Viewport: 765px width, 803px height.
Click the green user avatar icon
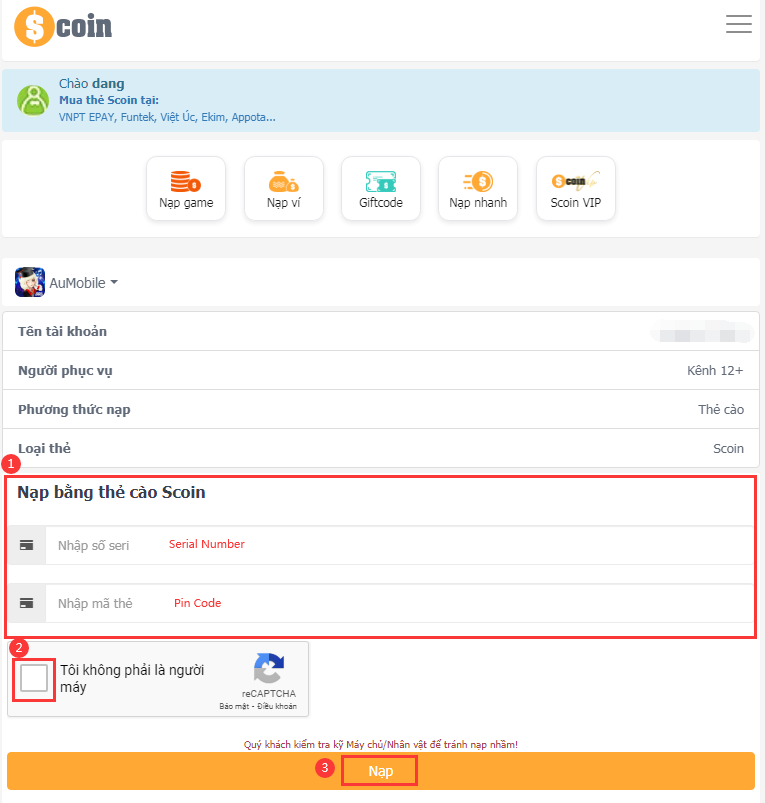point(33,100)
